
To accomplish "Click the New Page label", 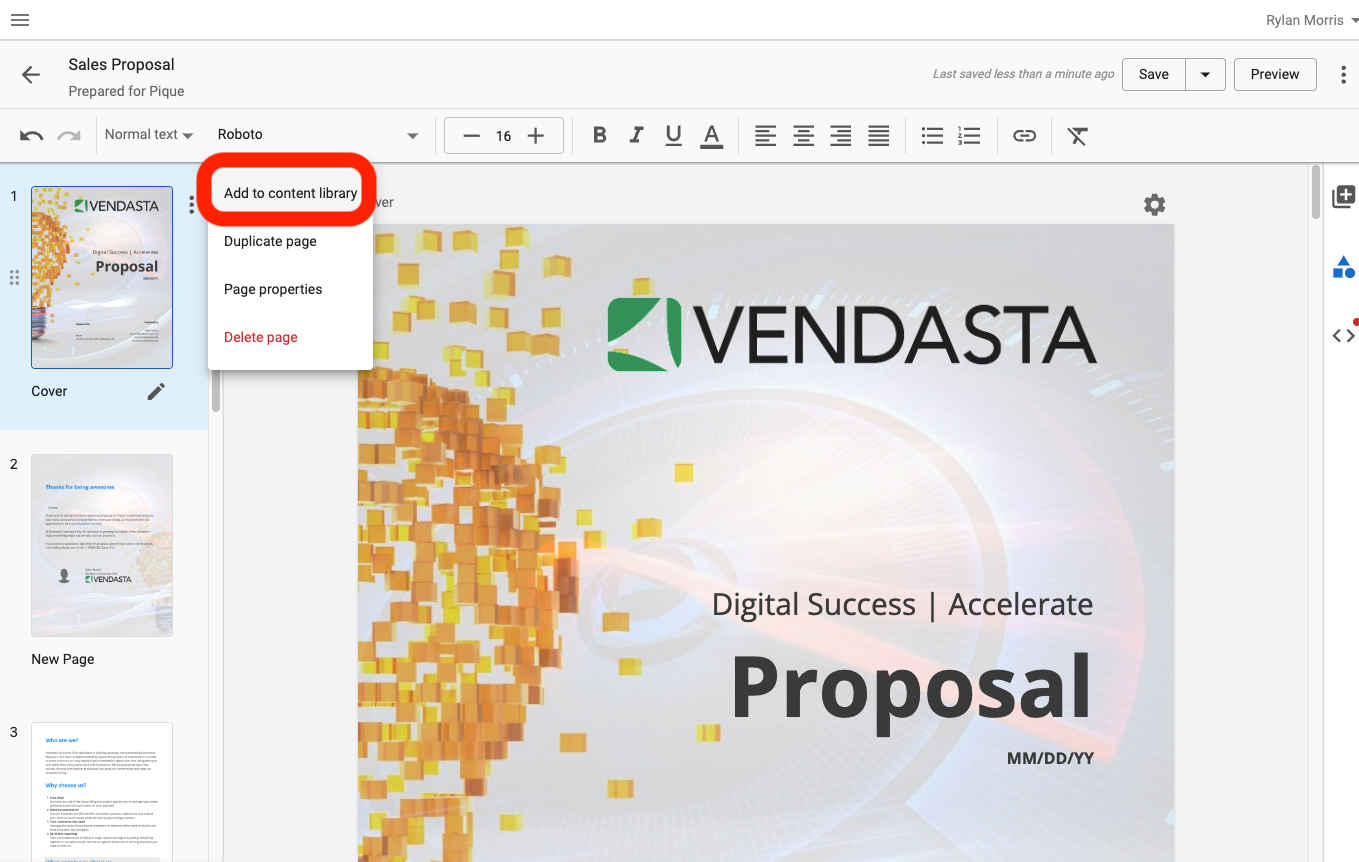I will click(x=63, y=659).
